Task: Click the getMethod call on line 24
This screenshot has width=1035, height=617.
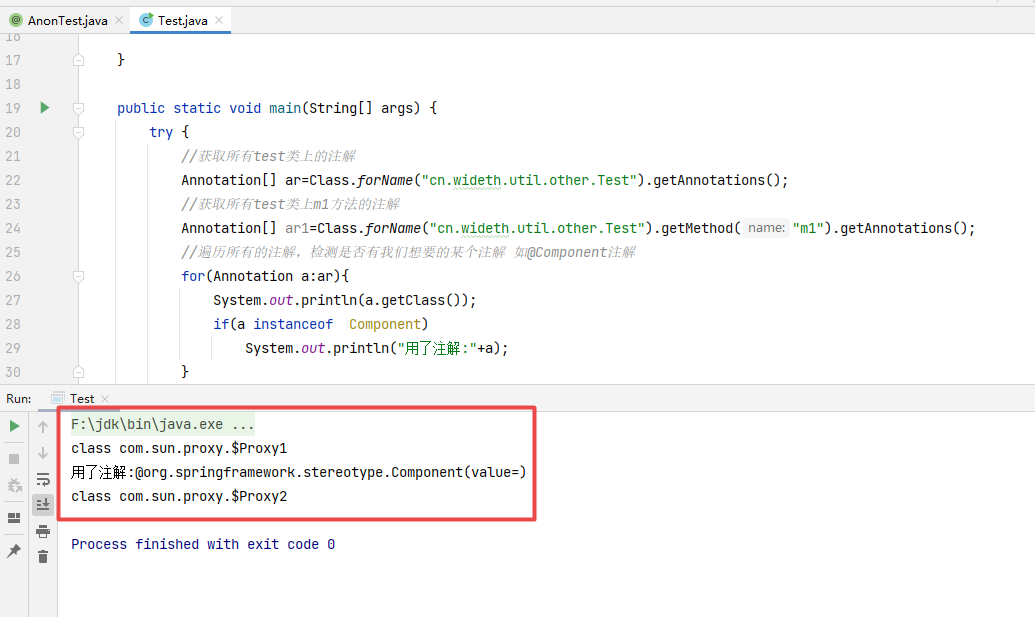Action: click(x=697, y=228)
